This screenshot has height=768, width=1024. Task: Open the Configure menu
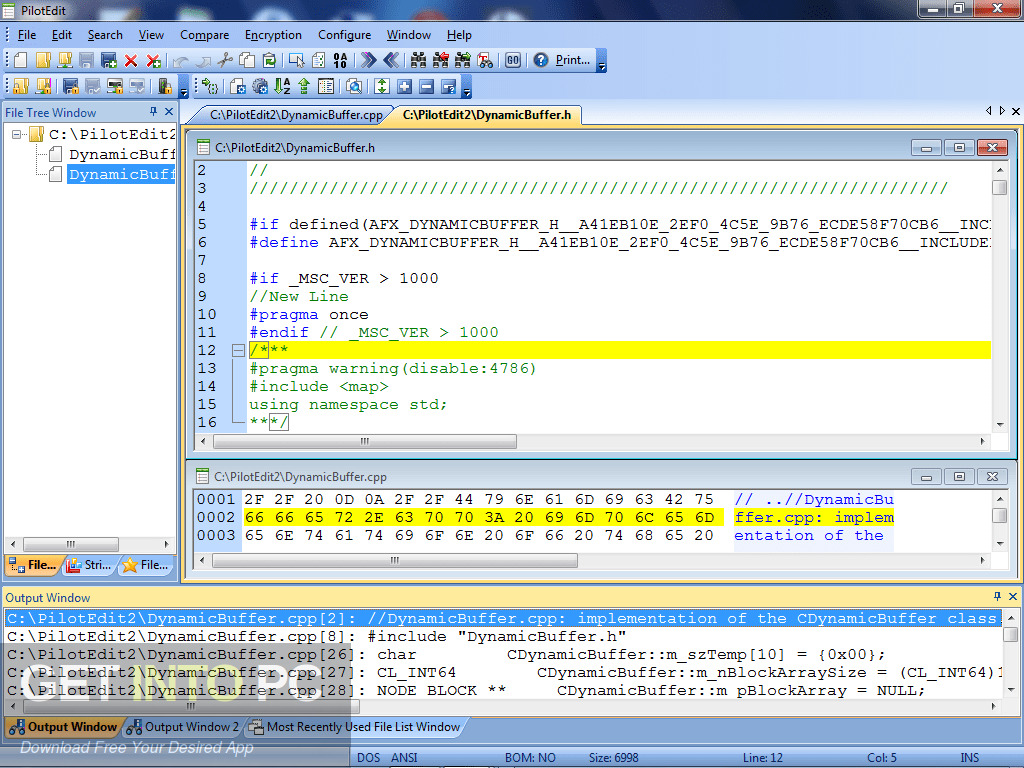[344, 35]
